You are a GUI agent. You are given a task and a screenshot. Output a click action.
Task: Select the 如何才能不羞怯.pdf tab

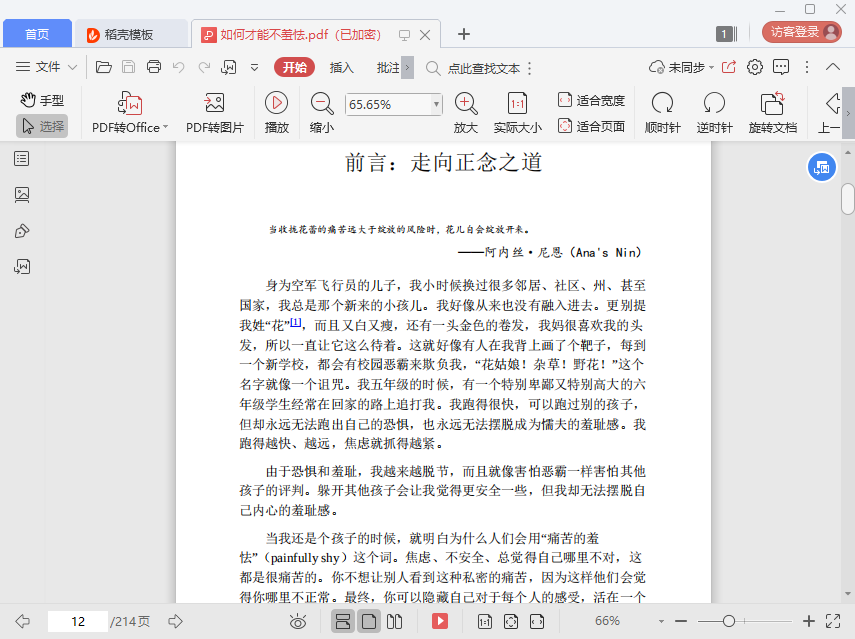[299, 35]
